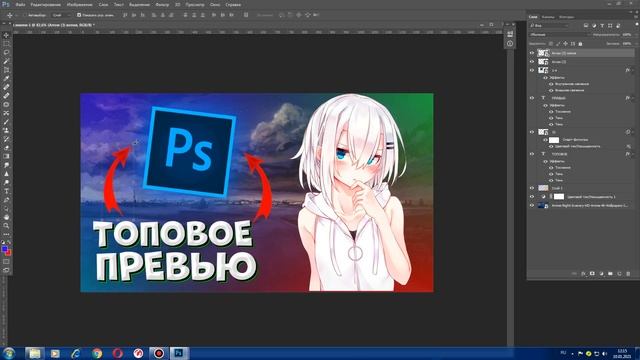Viewport: 640px width, 360px height.
Task: Switch to the 'Контуры' tab
Action: tap(567, 17)
